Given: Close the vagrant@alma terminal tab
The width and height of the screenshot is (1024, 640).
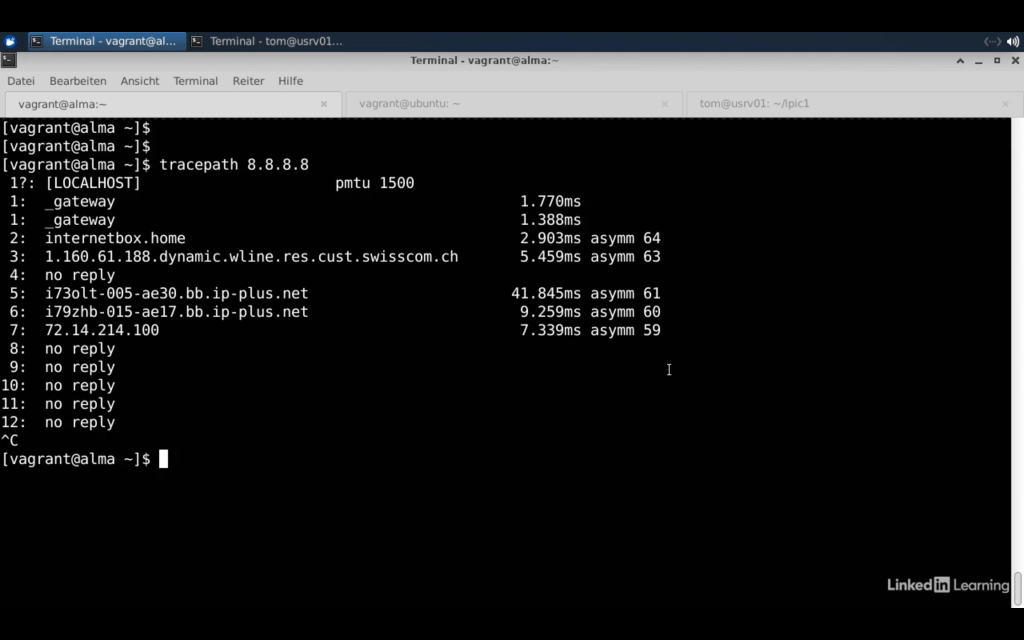Looking at the screenshot, I should tap(324, 104).
